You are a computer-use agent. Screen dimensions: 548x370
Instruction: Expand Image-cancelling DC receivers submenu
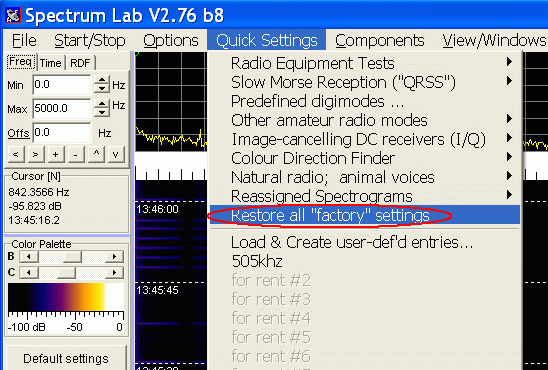tap(365, 139)
